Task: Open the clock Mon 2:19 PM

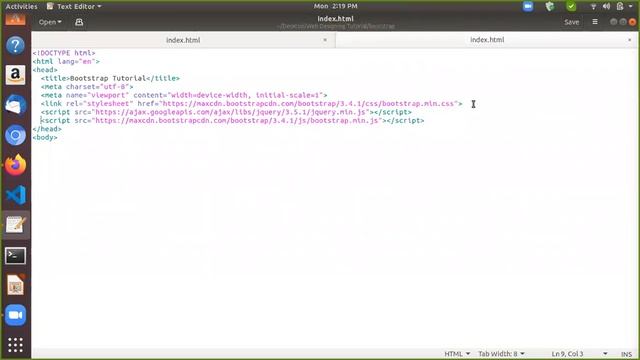Action: (x=336, y=6)
